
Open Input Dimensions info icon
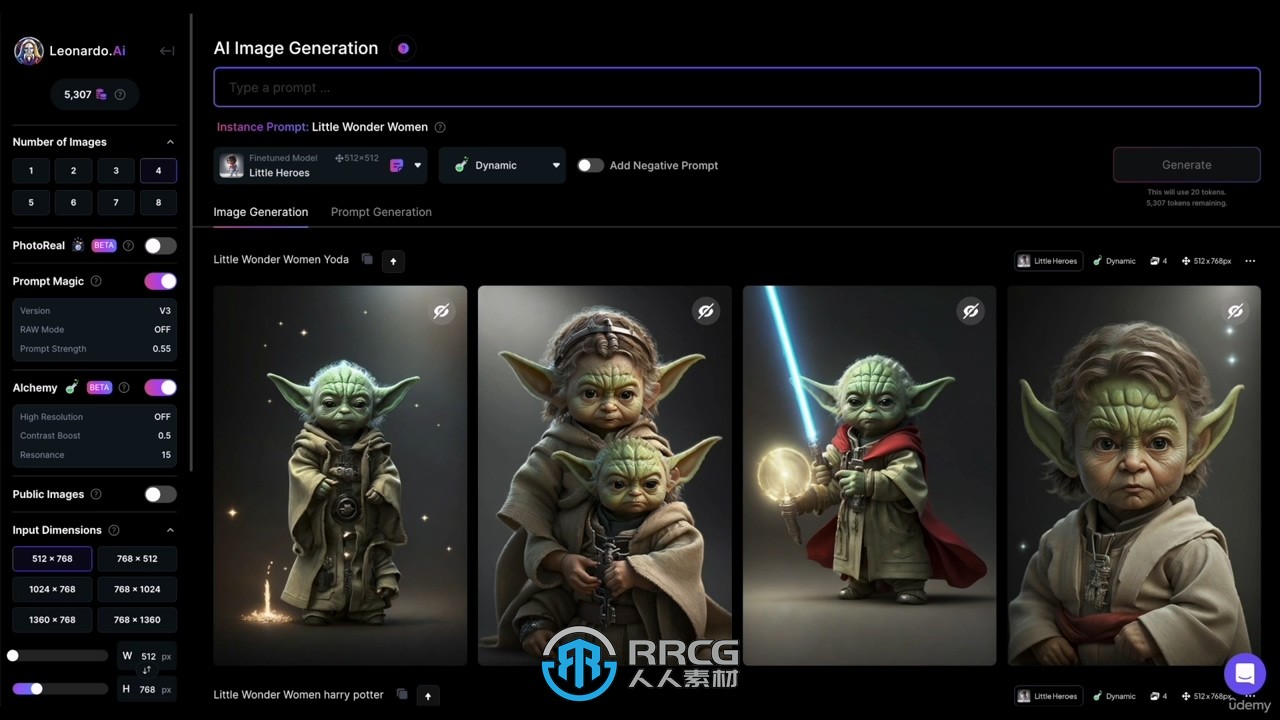pos(114,530)
